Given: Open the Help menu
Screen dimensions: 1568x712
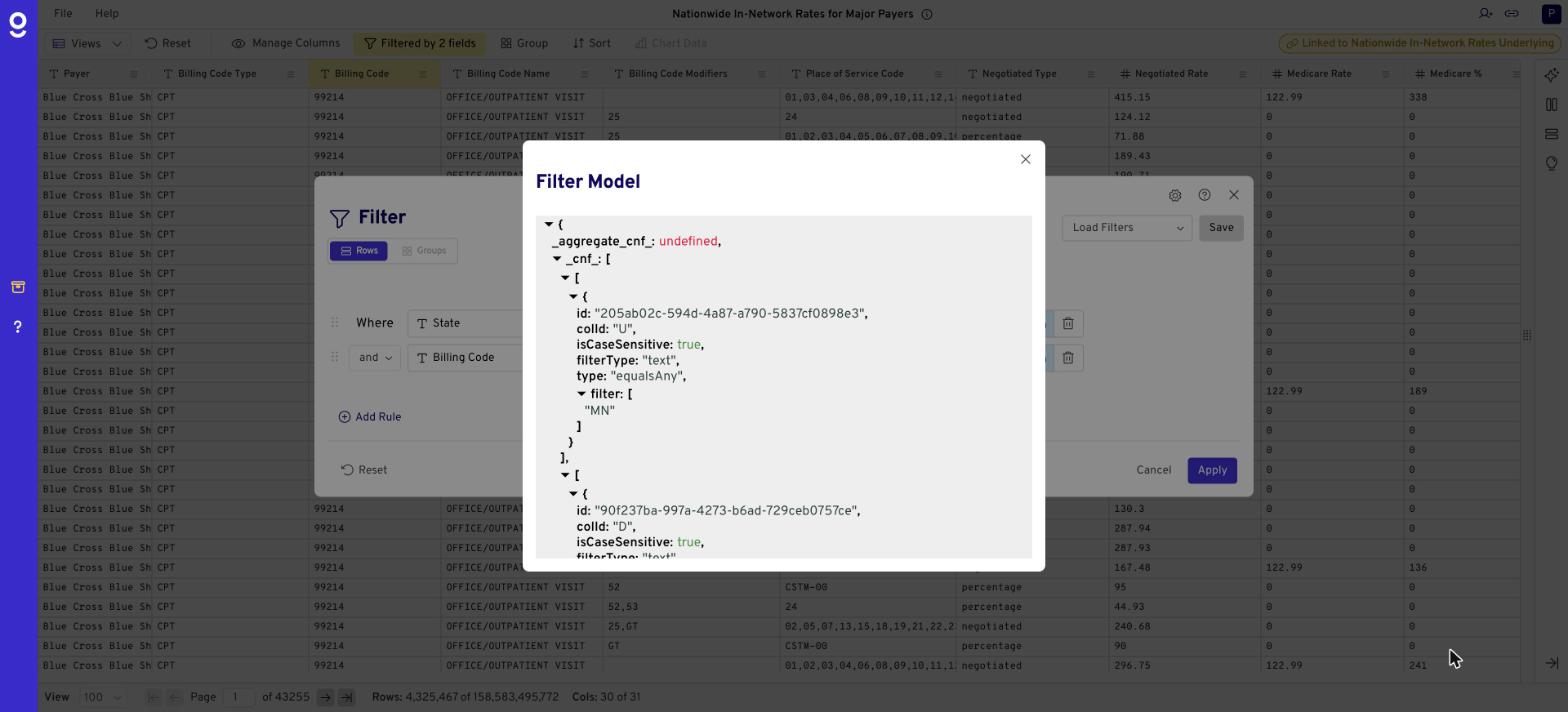Looking at the screenshot, I should 106,14.
